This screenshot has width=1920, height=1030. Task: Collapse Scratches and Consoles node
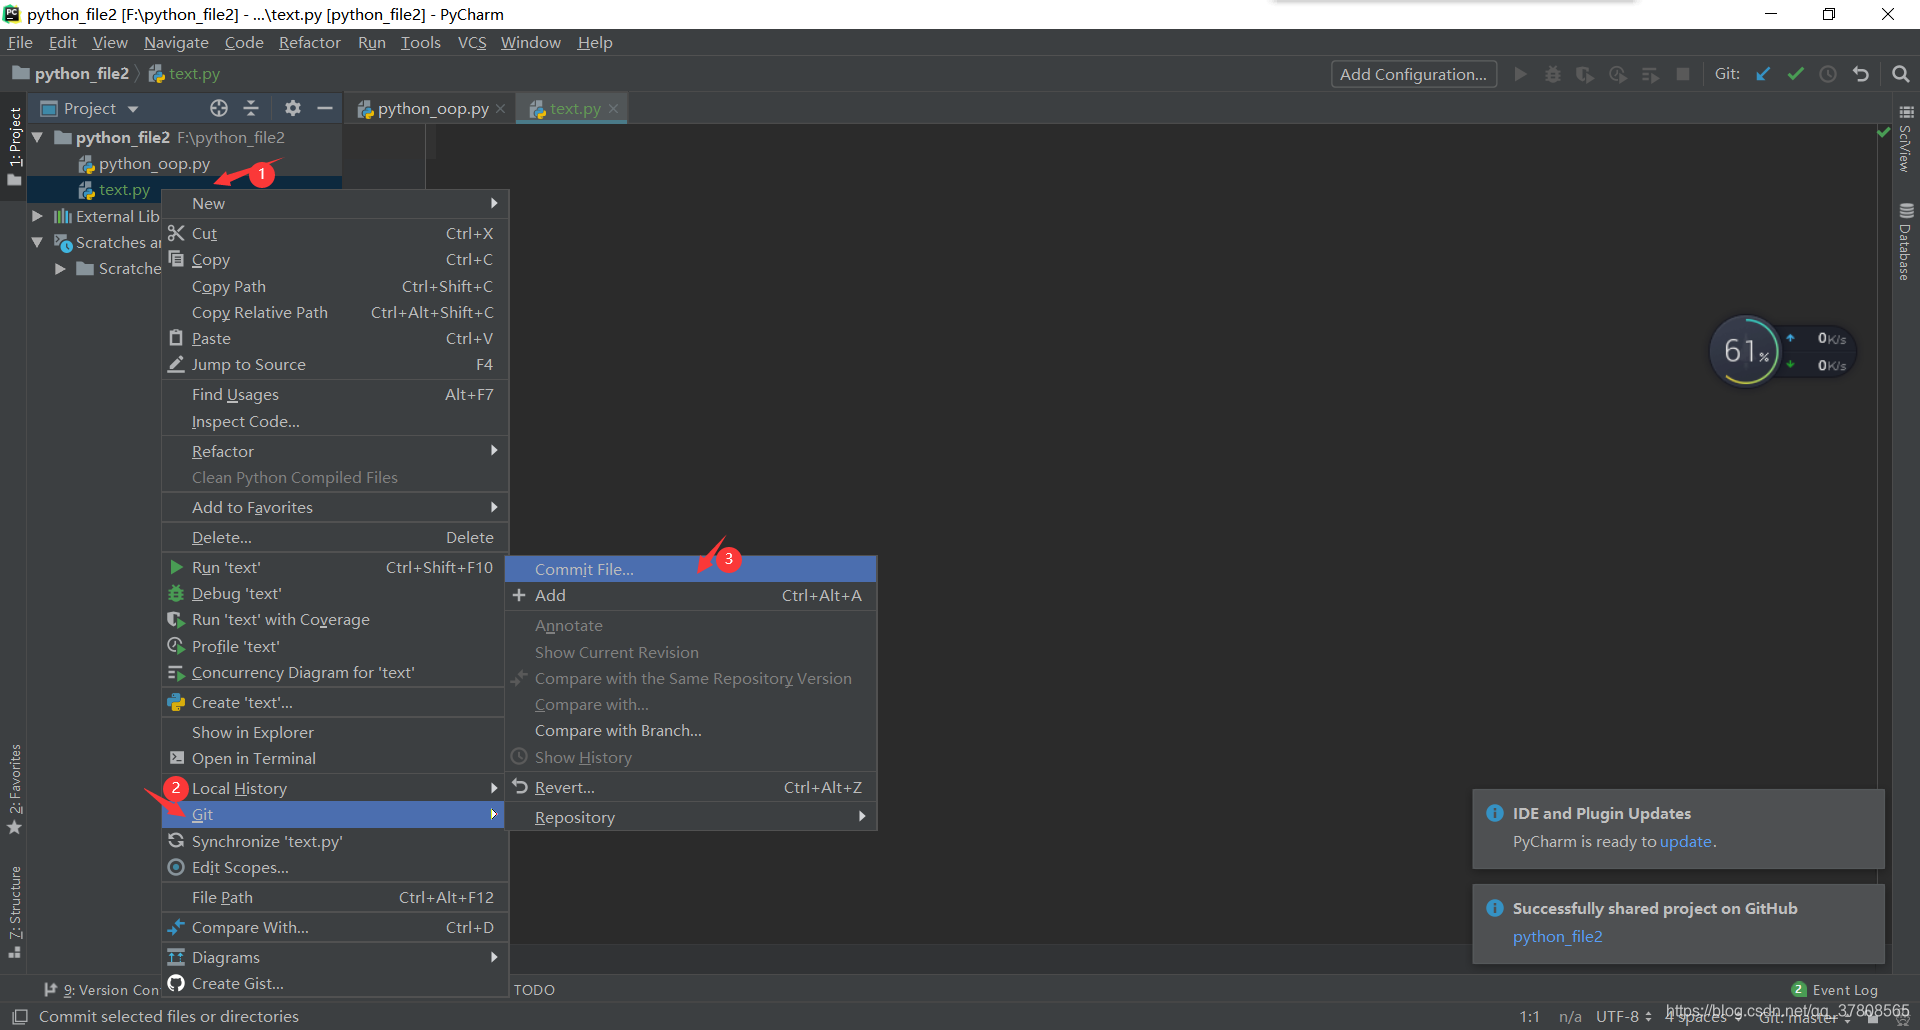(37, 242)
